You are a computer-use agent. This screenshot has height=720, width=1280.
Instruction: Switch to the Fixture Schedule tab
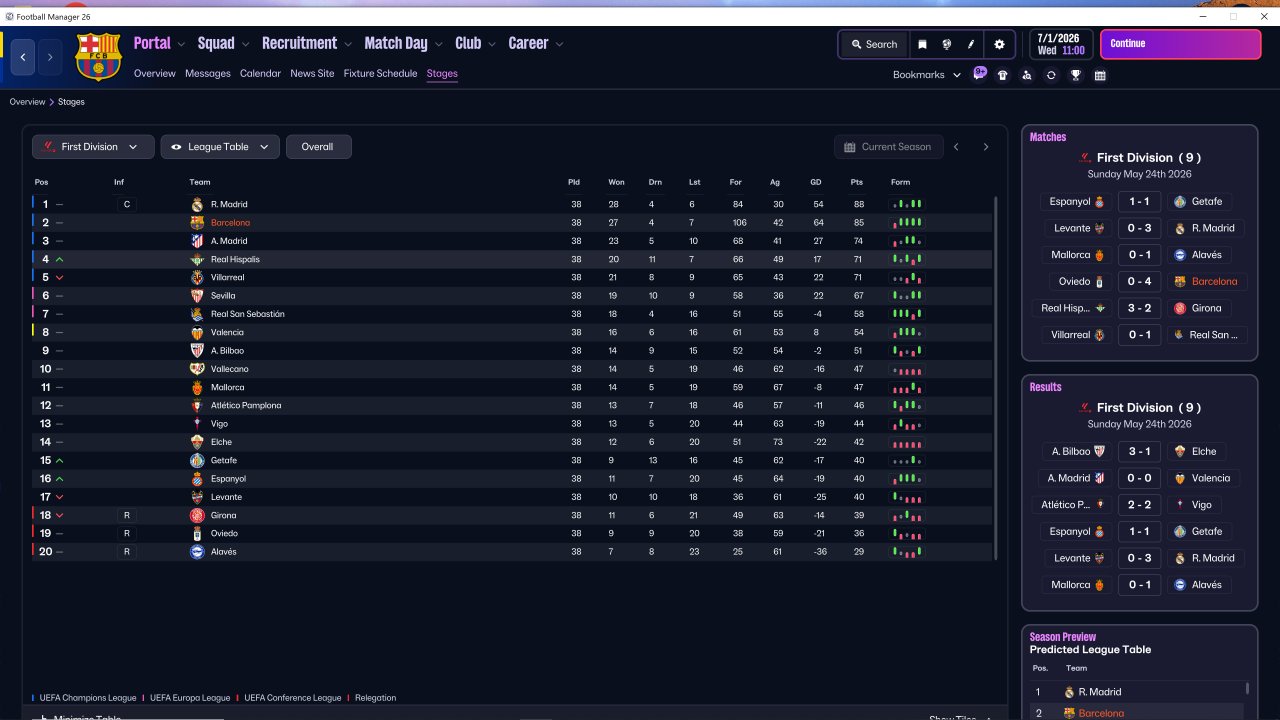pyautogui.click(x=380, y=74)
